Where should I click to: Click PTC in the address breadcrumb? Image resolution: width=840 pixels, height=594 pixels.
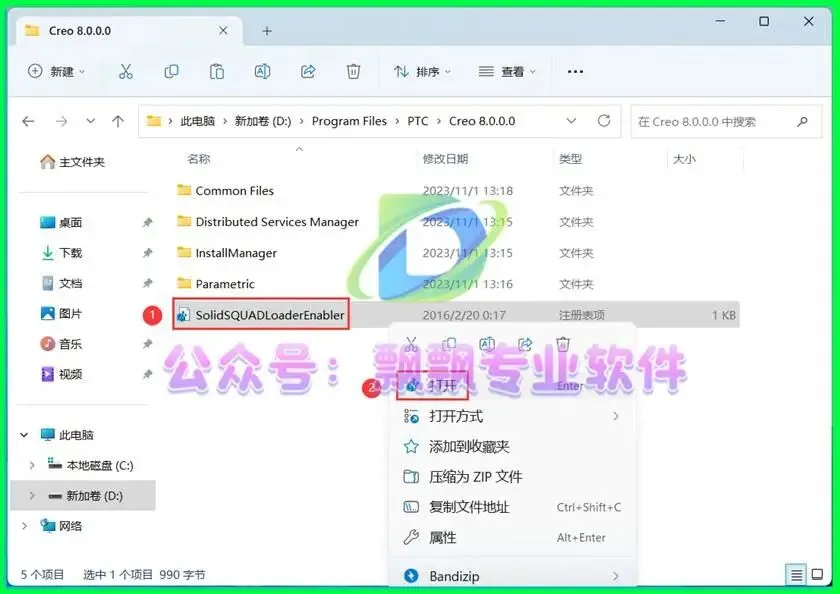click(417, 122)
